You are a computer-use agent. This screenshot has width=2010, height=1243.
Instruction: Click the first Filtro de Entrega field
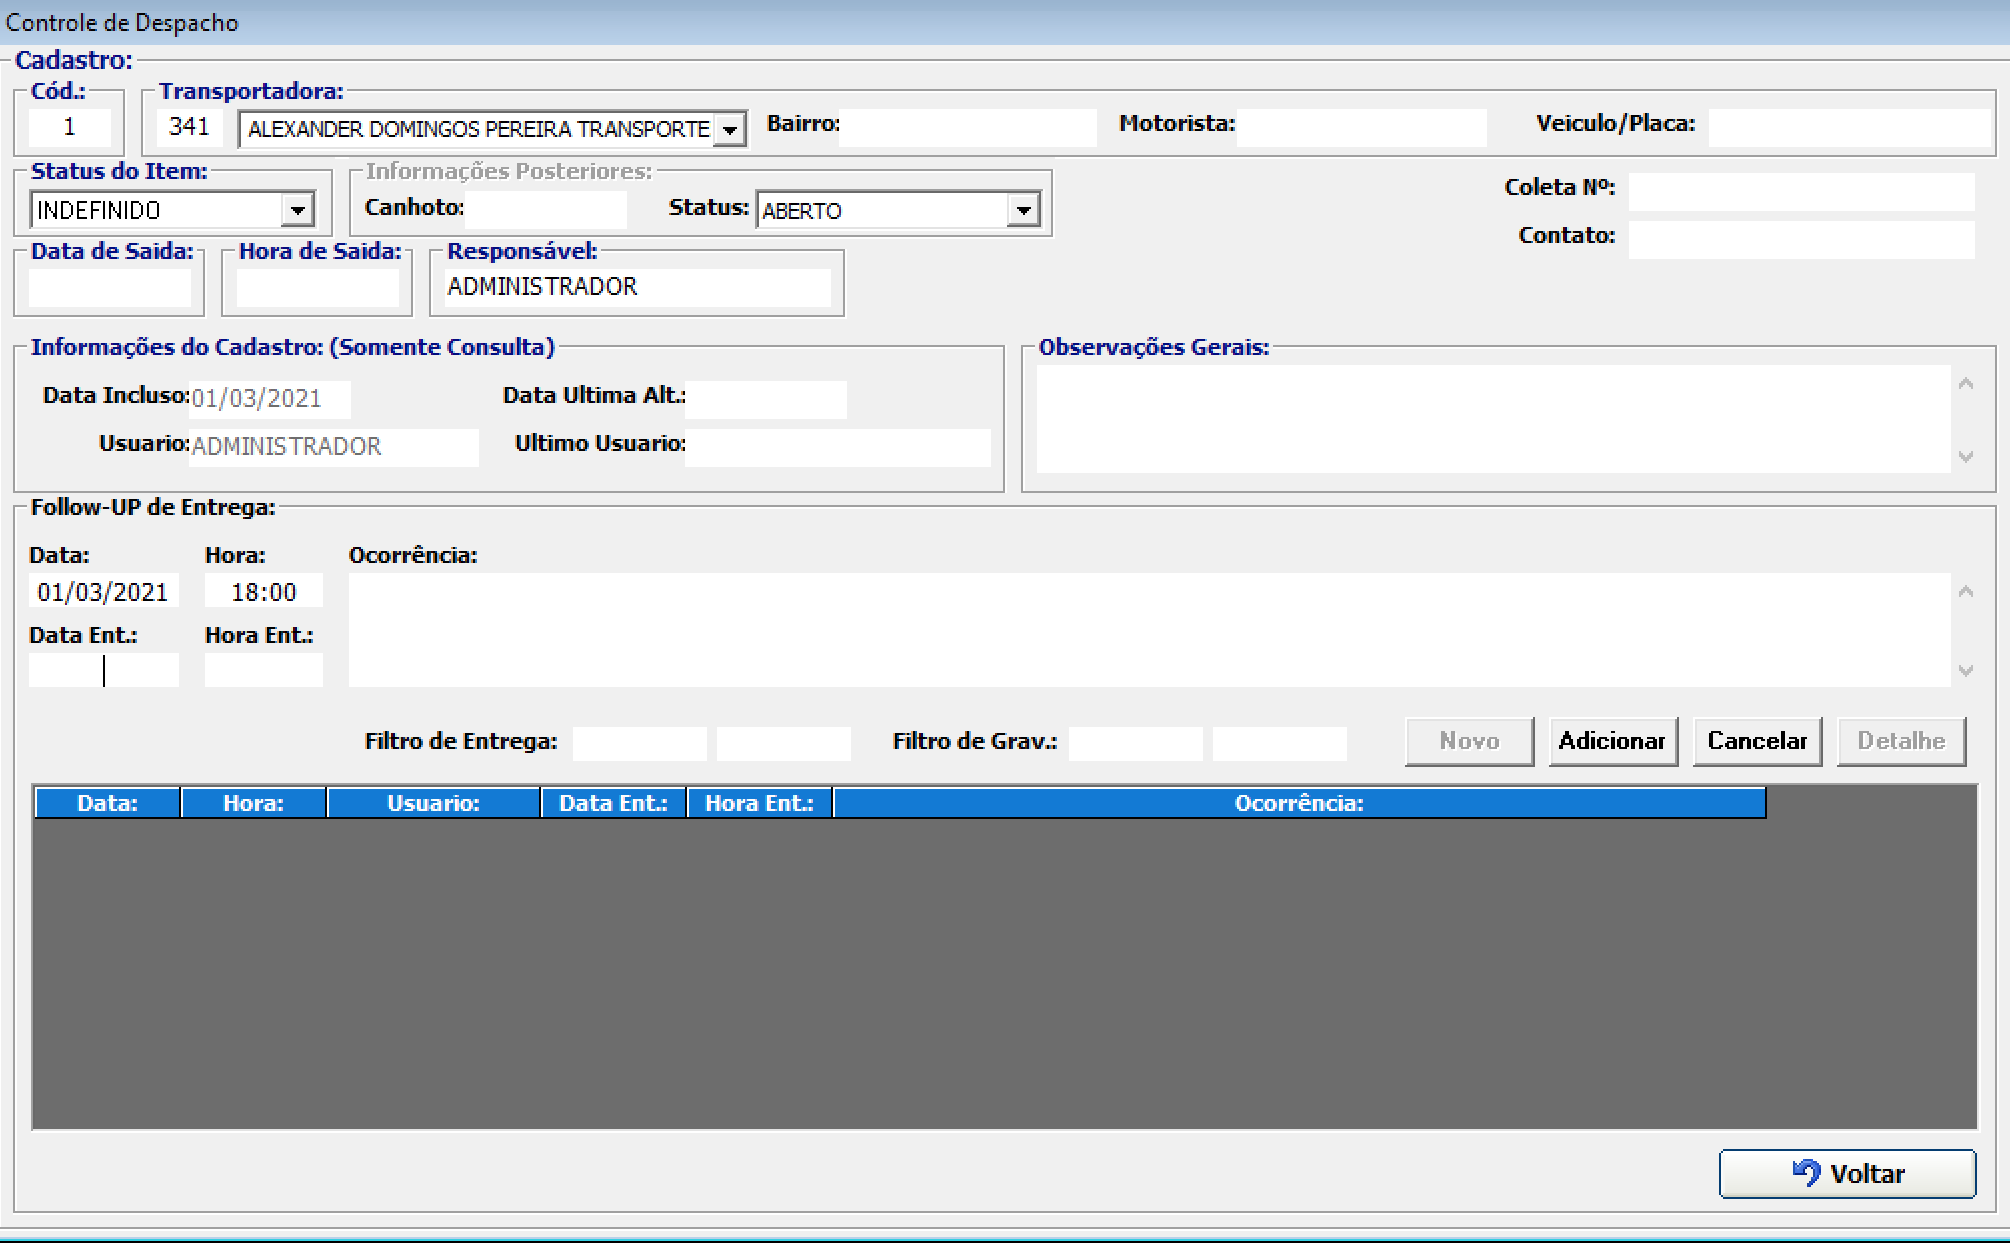click(x=639, y=743)
